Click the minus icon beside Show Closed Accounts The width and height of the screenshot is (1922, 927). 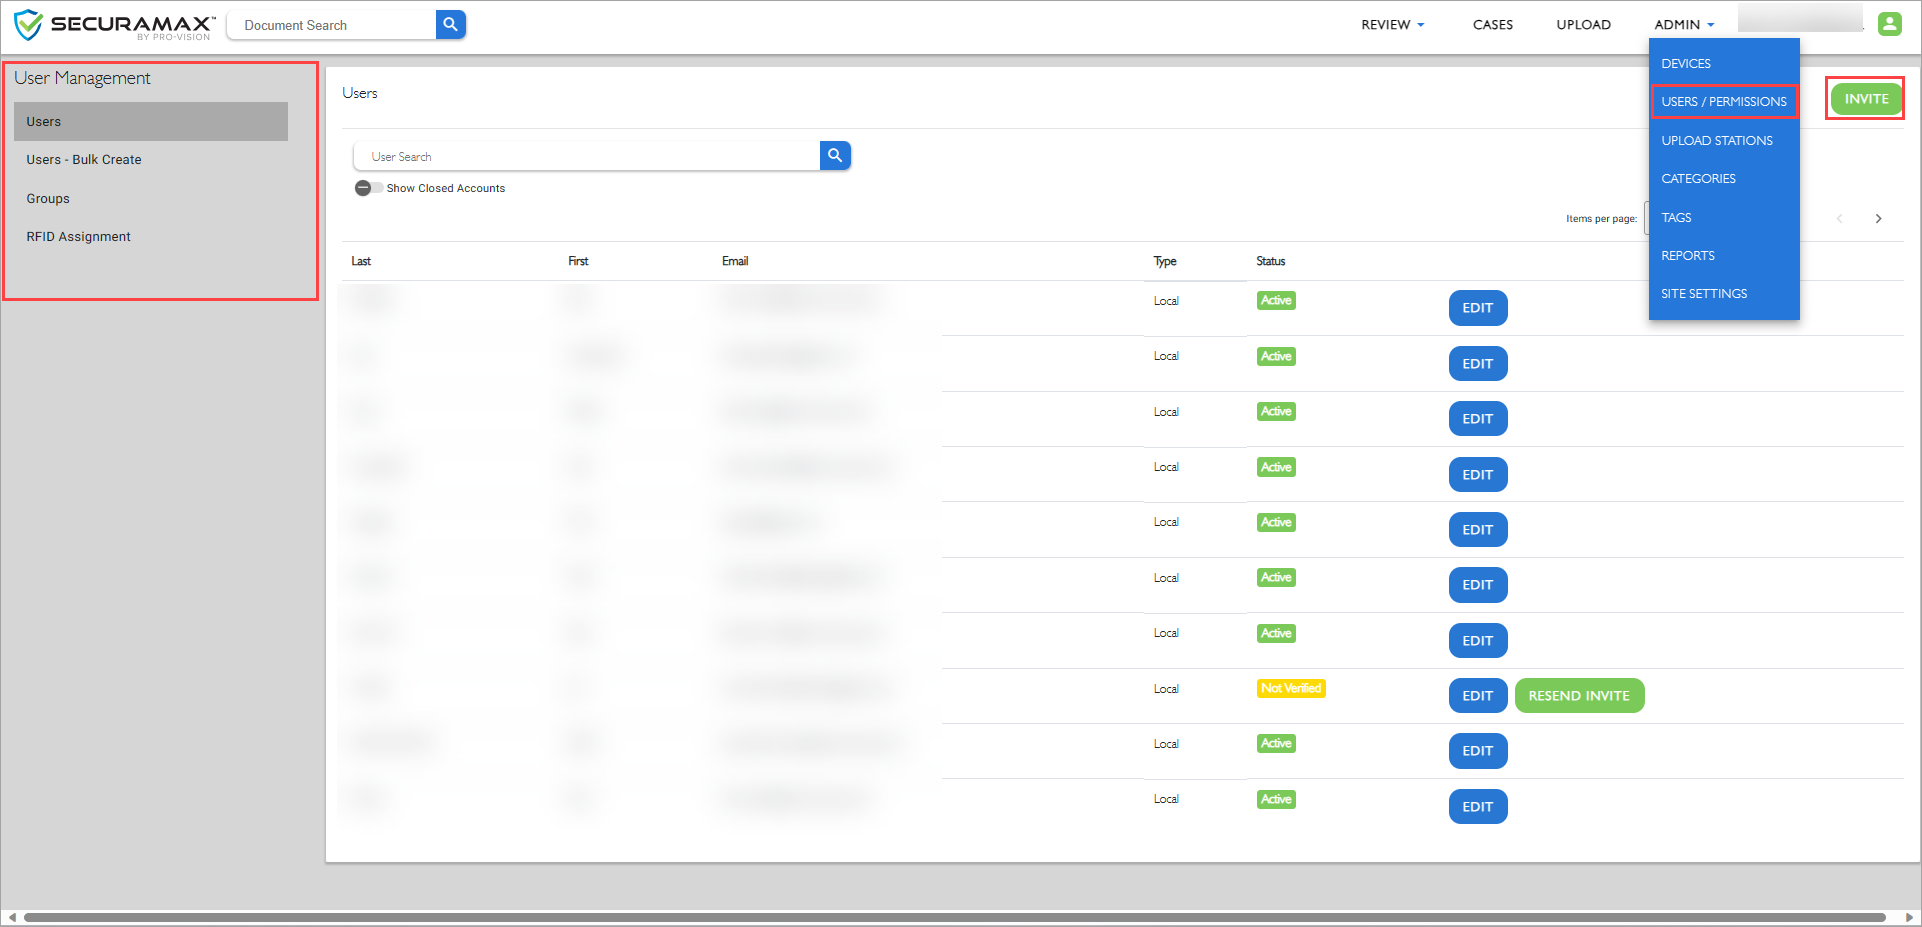(363, 187)
